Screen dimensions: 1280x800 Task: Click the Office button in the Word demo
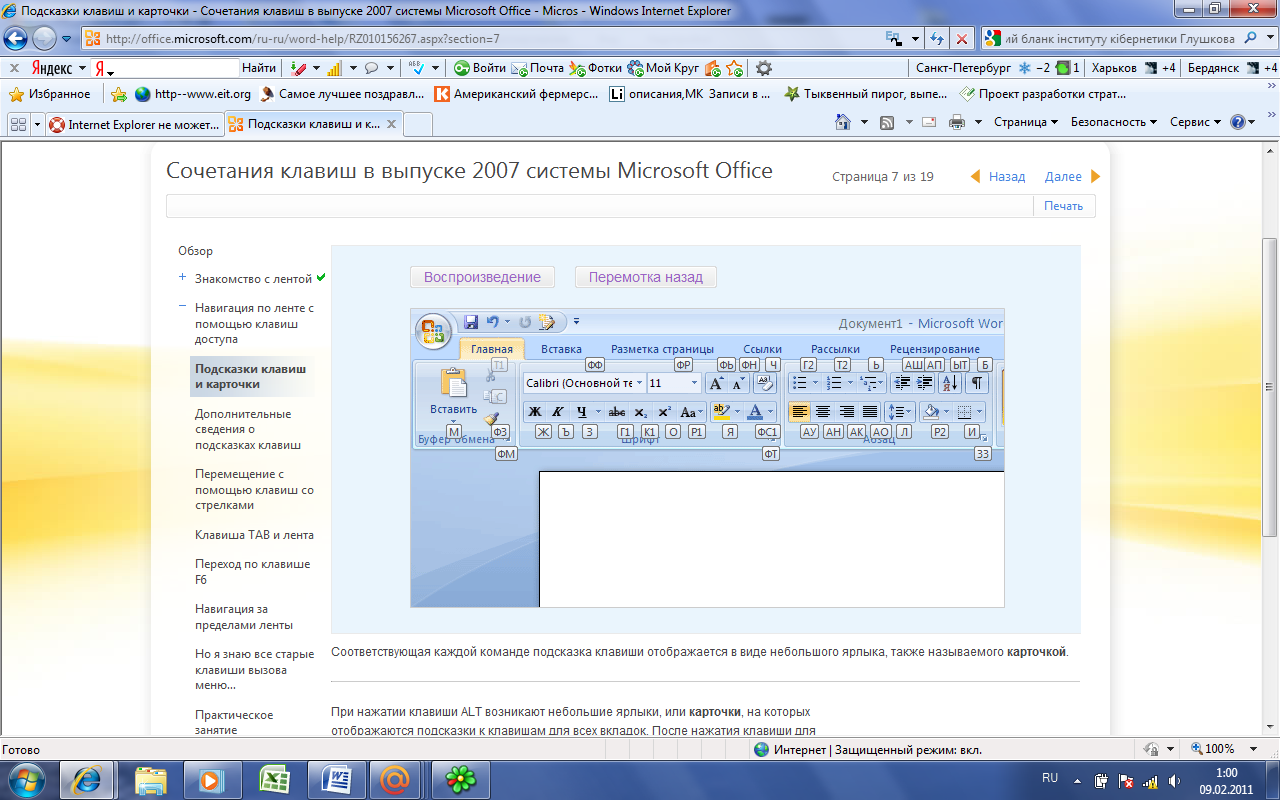(x=433, y=331)
